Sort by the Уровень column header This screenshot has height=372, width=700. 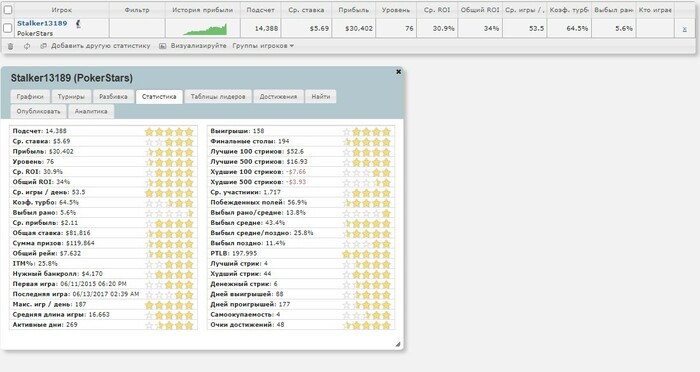[x=396, y=10]
